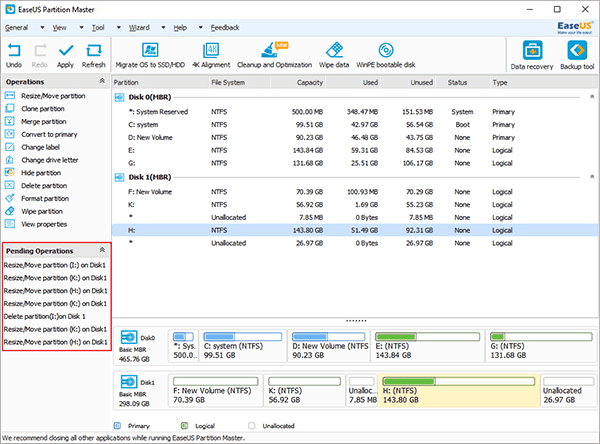Select the System Reserved partition row
The height and width of the screenshot is (444, 600).
pyautogui.click(x=356, y=112)
